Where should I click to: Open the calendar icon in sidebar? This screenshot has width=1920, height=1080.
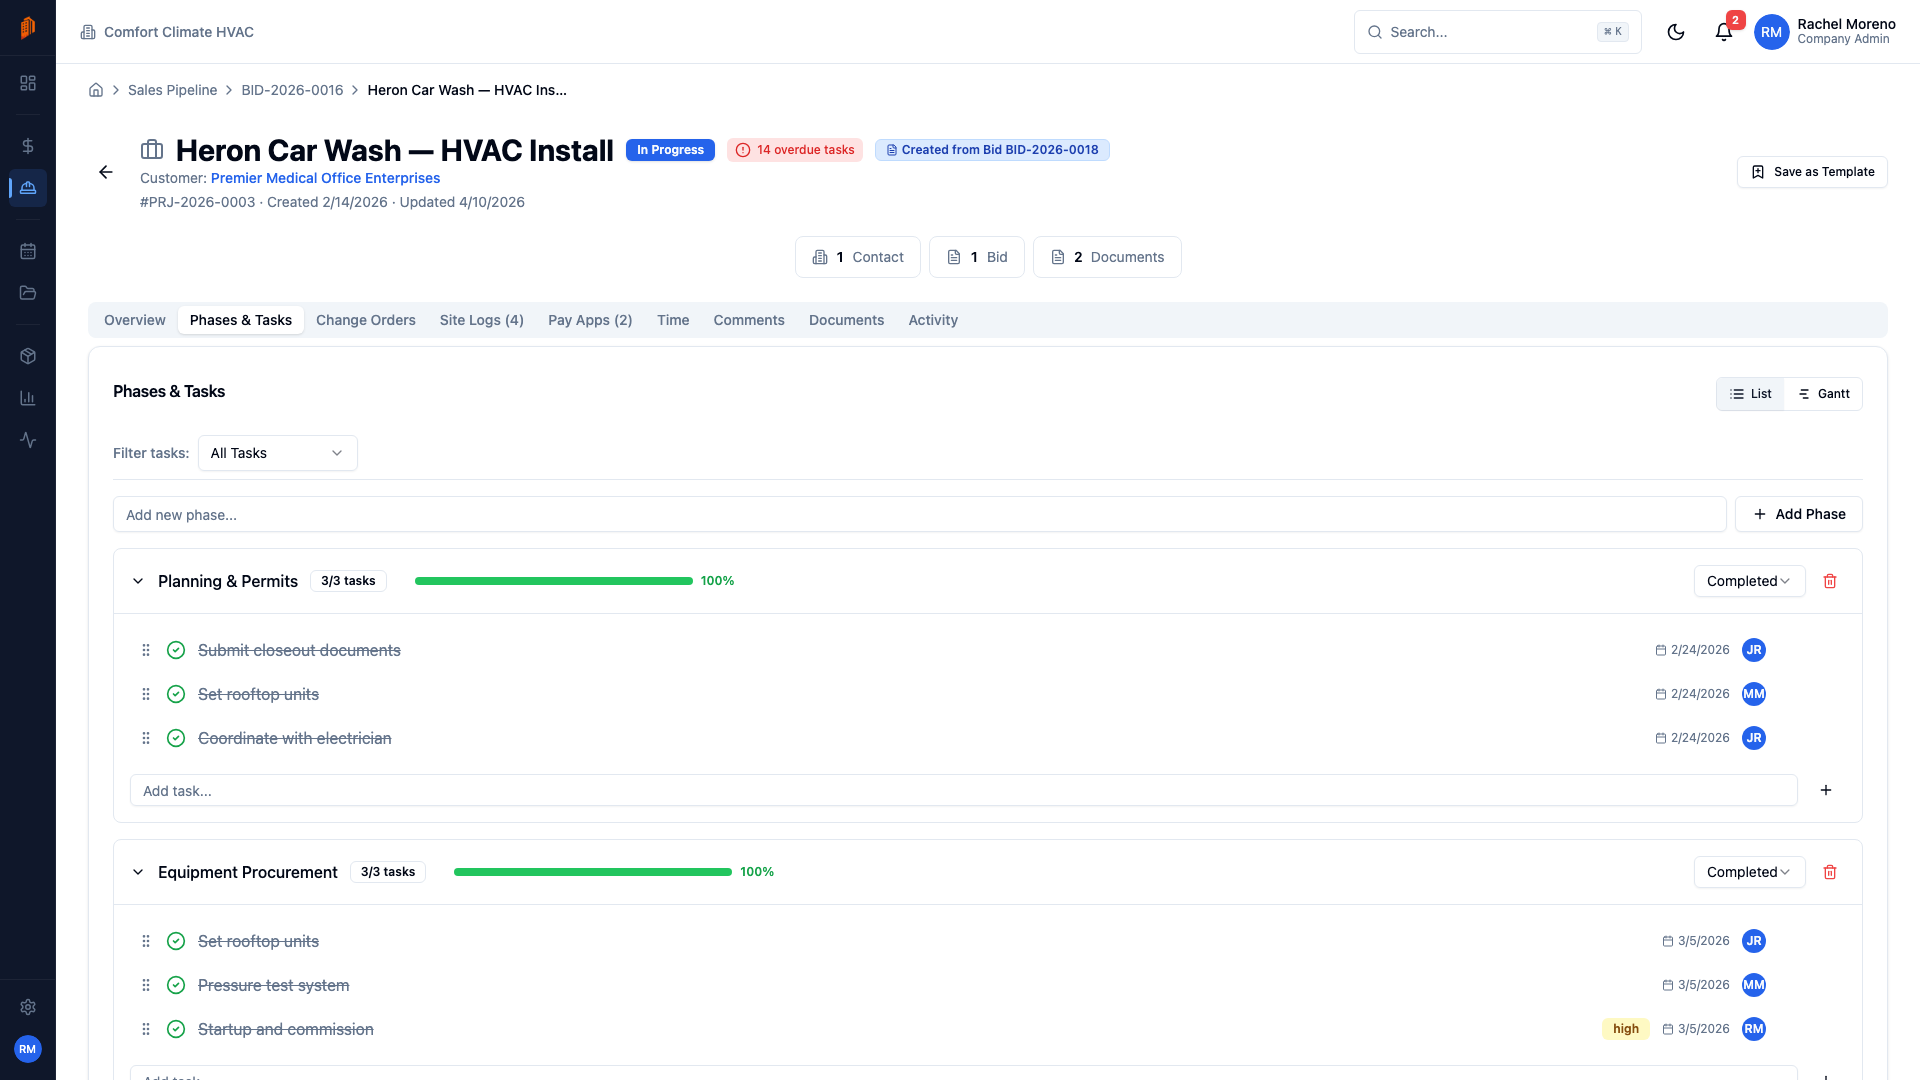click(x=28, y=251)
